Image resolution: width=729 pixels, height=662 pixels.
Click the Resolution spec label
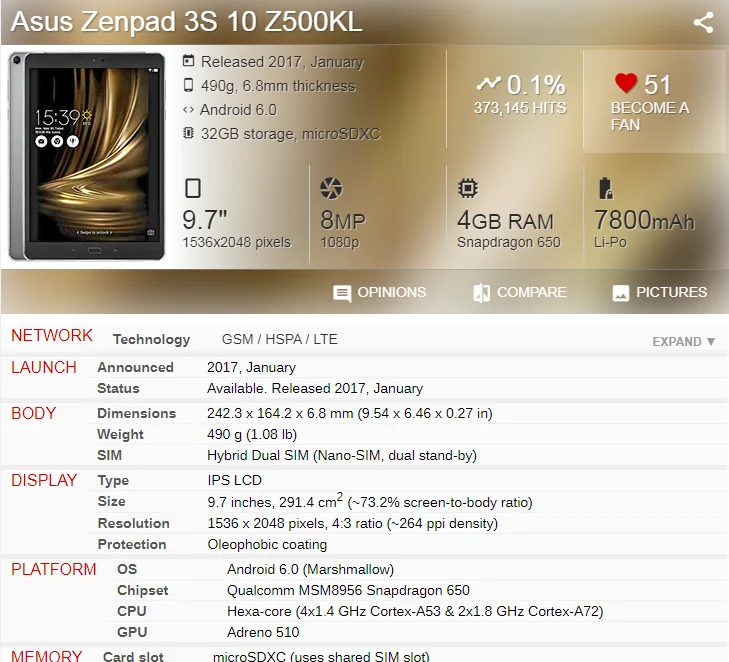133,523
